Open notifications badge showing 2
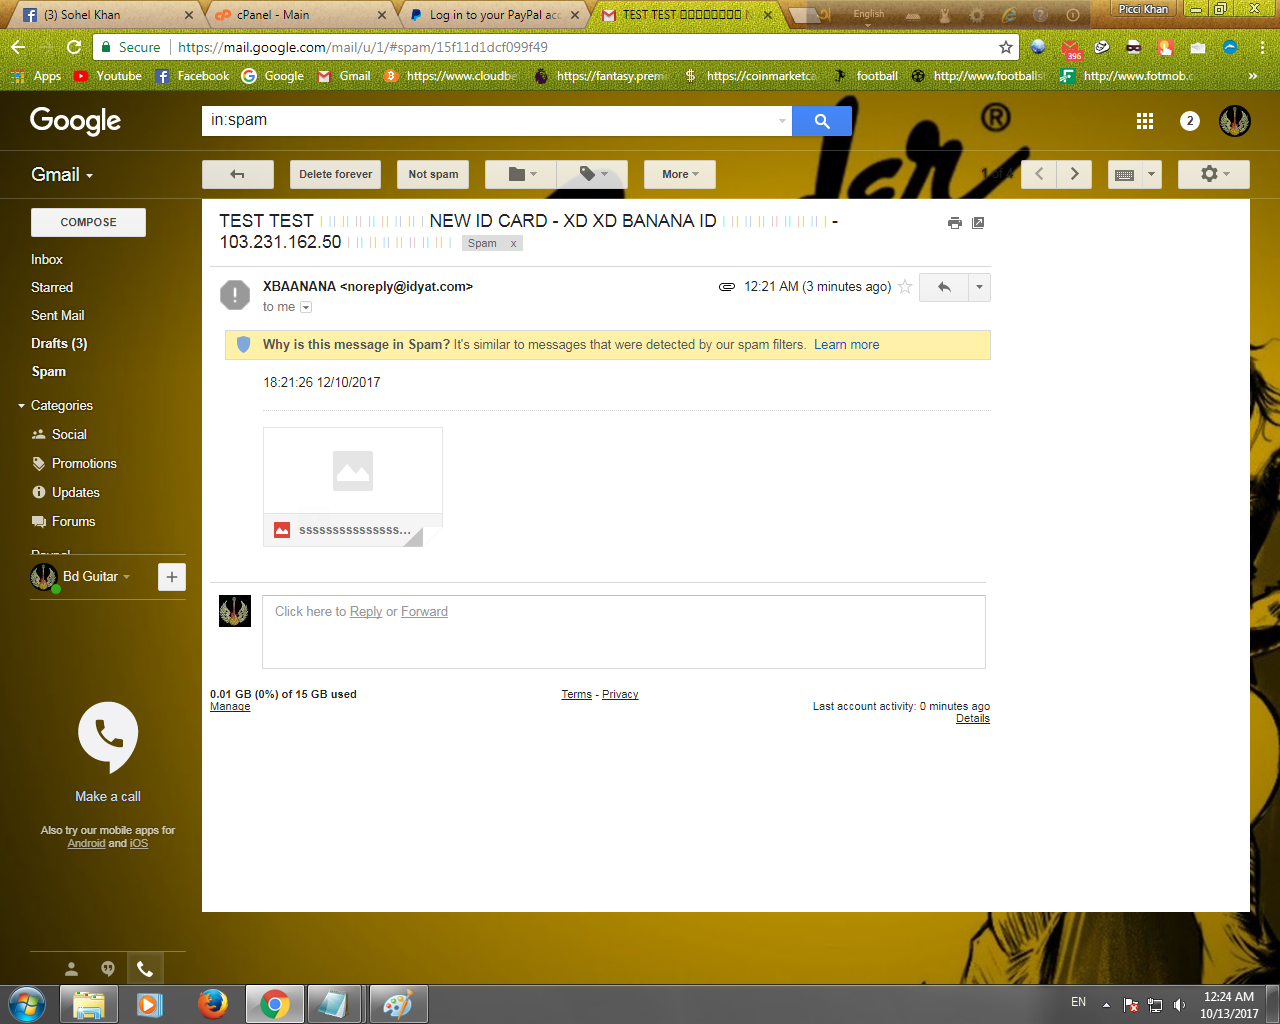 [x=1189, y=121]
